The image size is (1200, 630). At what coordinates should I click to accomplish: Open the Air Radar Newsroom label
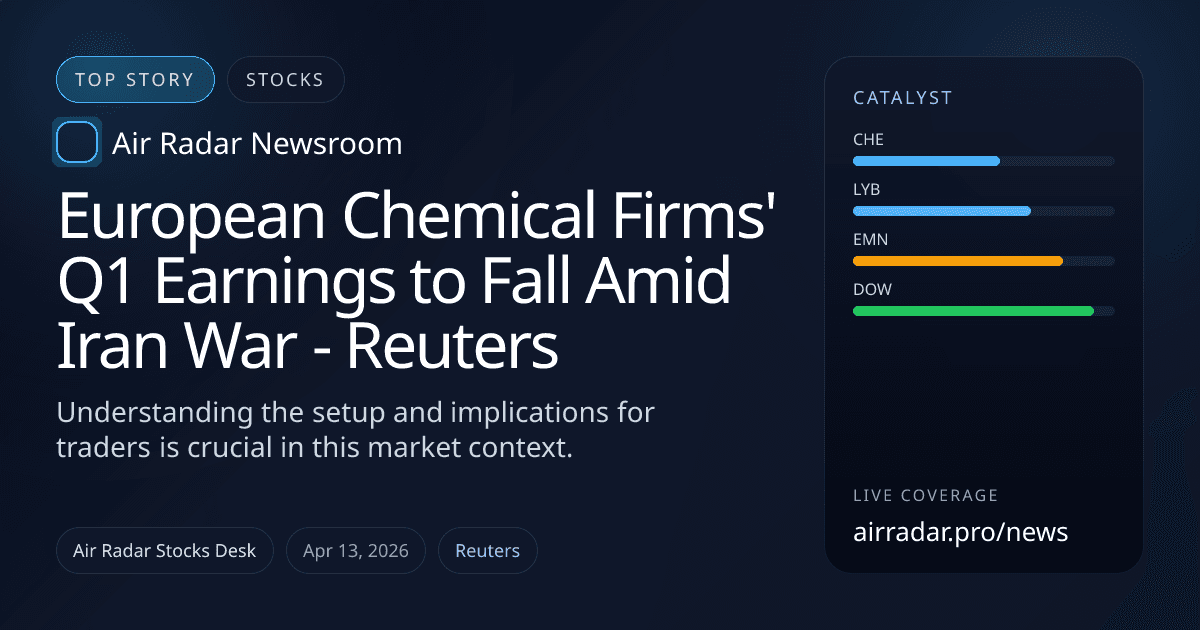click(257, 144)
